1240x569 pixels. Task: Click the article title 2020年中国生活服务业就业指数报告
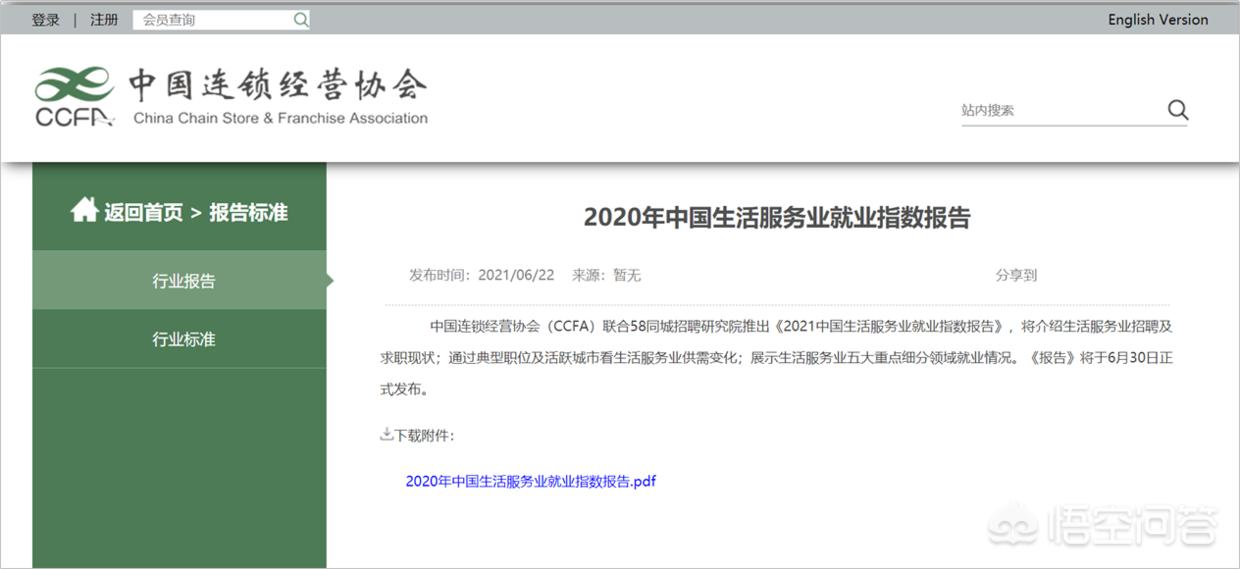(777, 218)
